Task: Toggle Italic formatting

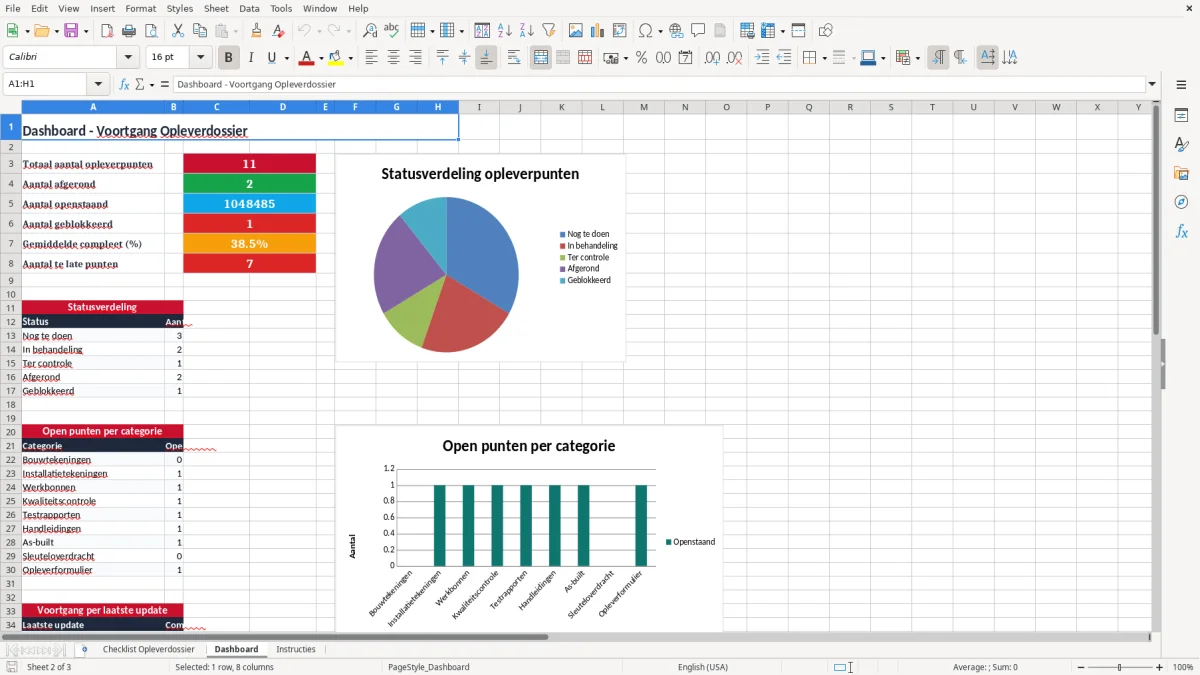Action: point(251,58)
